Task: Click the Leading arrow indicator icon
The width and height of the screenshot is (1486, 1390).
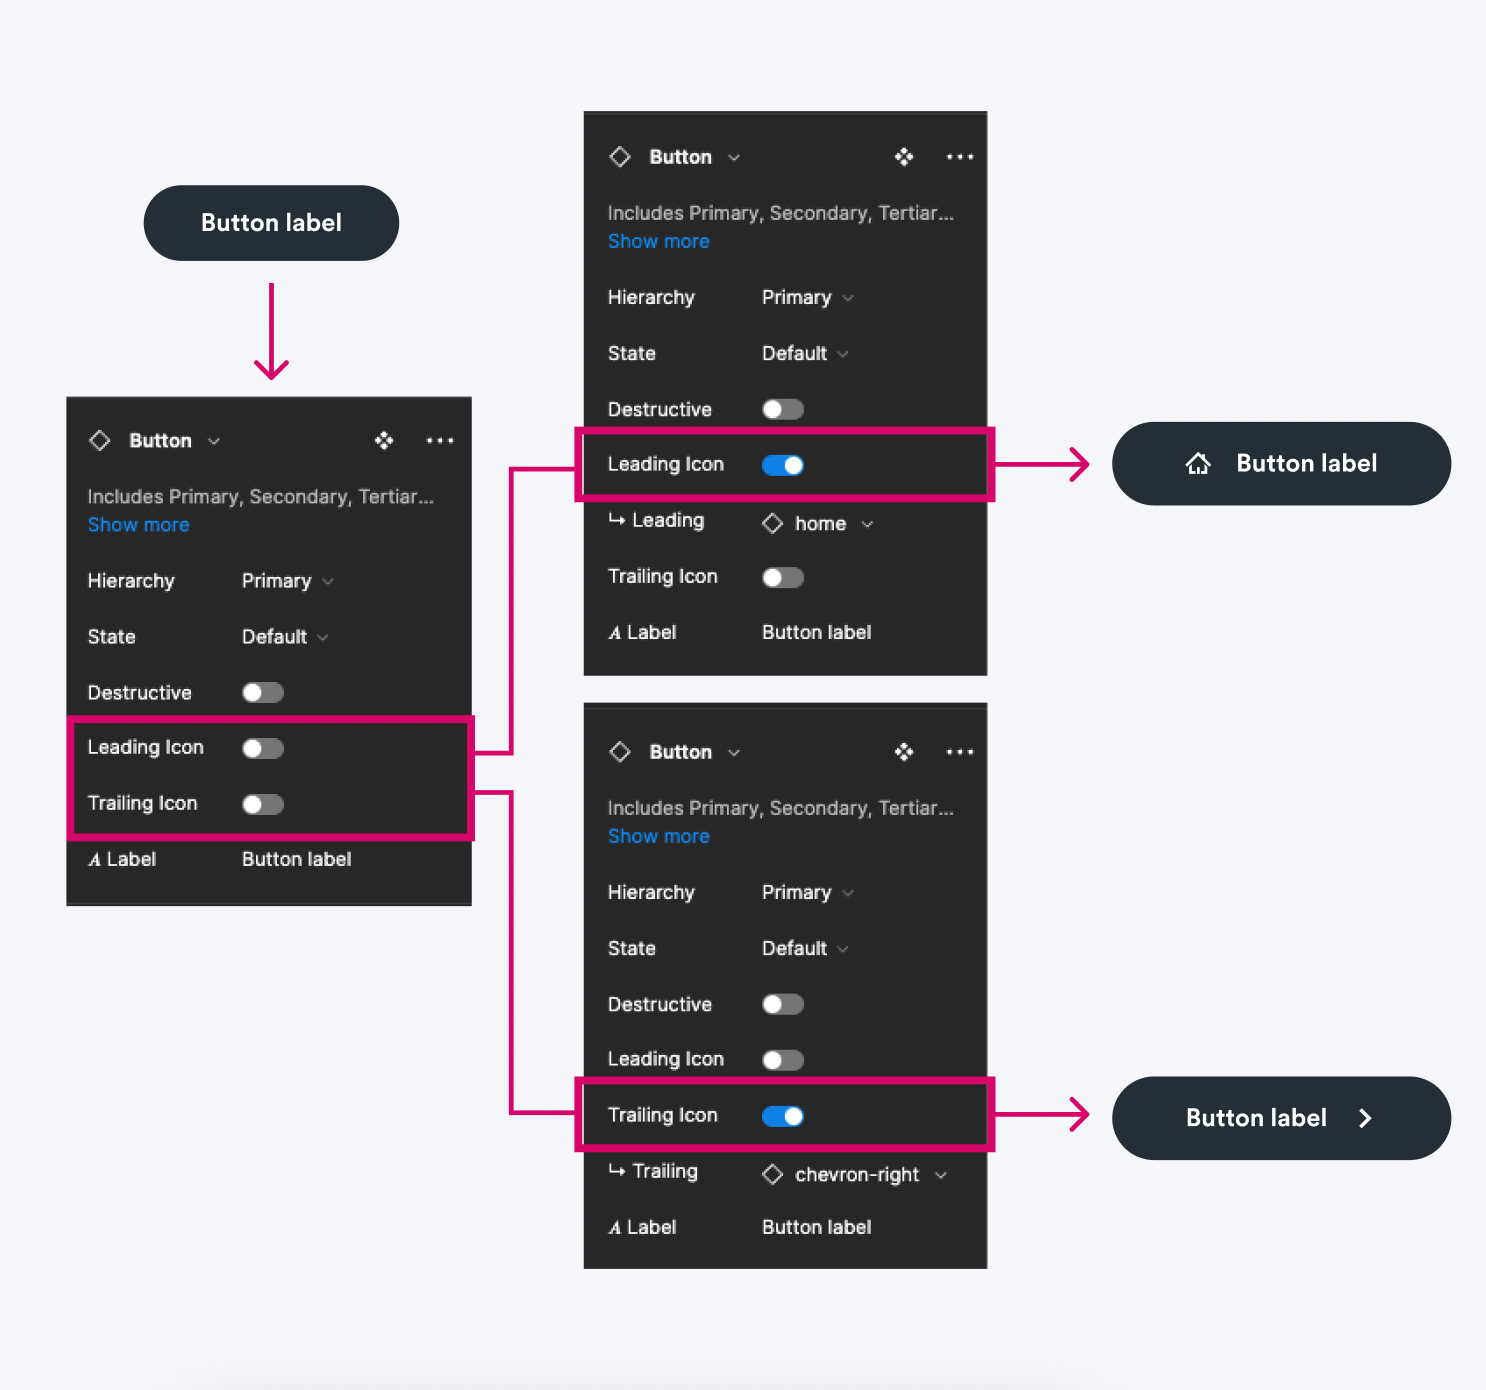Action: pos(616,520)
